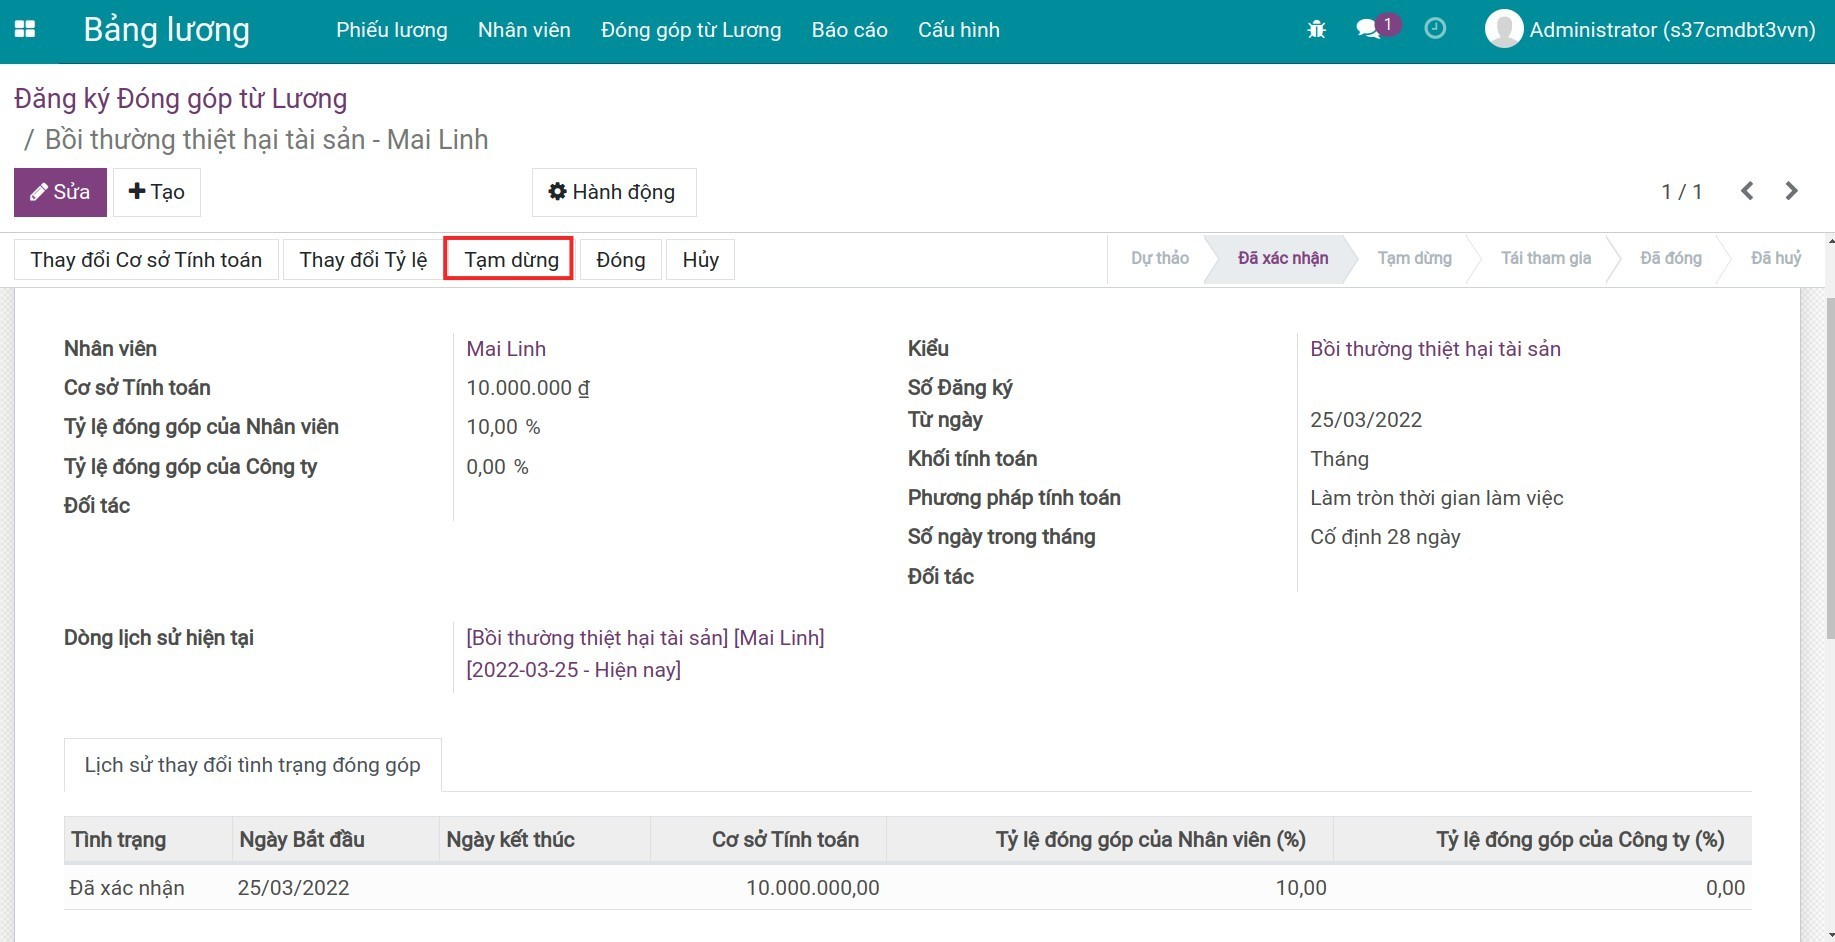Image resolution: width=1835 pixels, height=942 pixels.
Task: Click the Tạm dừng action button
Action: [509, 260]
